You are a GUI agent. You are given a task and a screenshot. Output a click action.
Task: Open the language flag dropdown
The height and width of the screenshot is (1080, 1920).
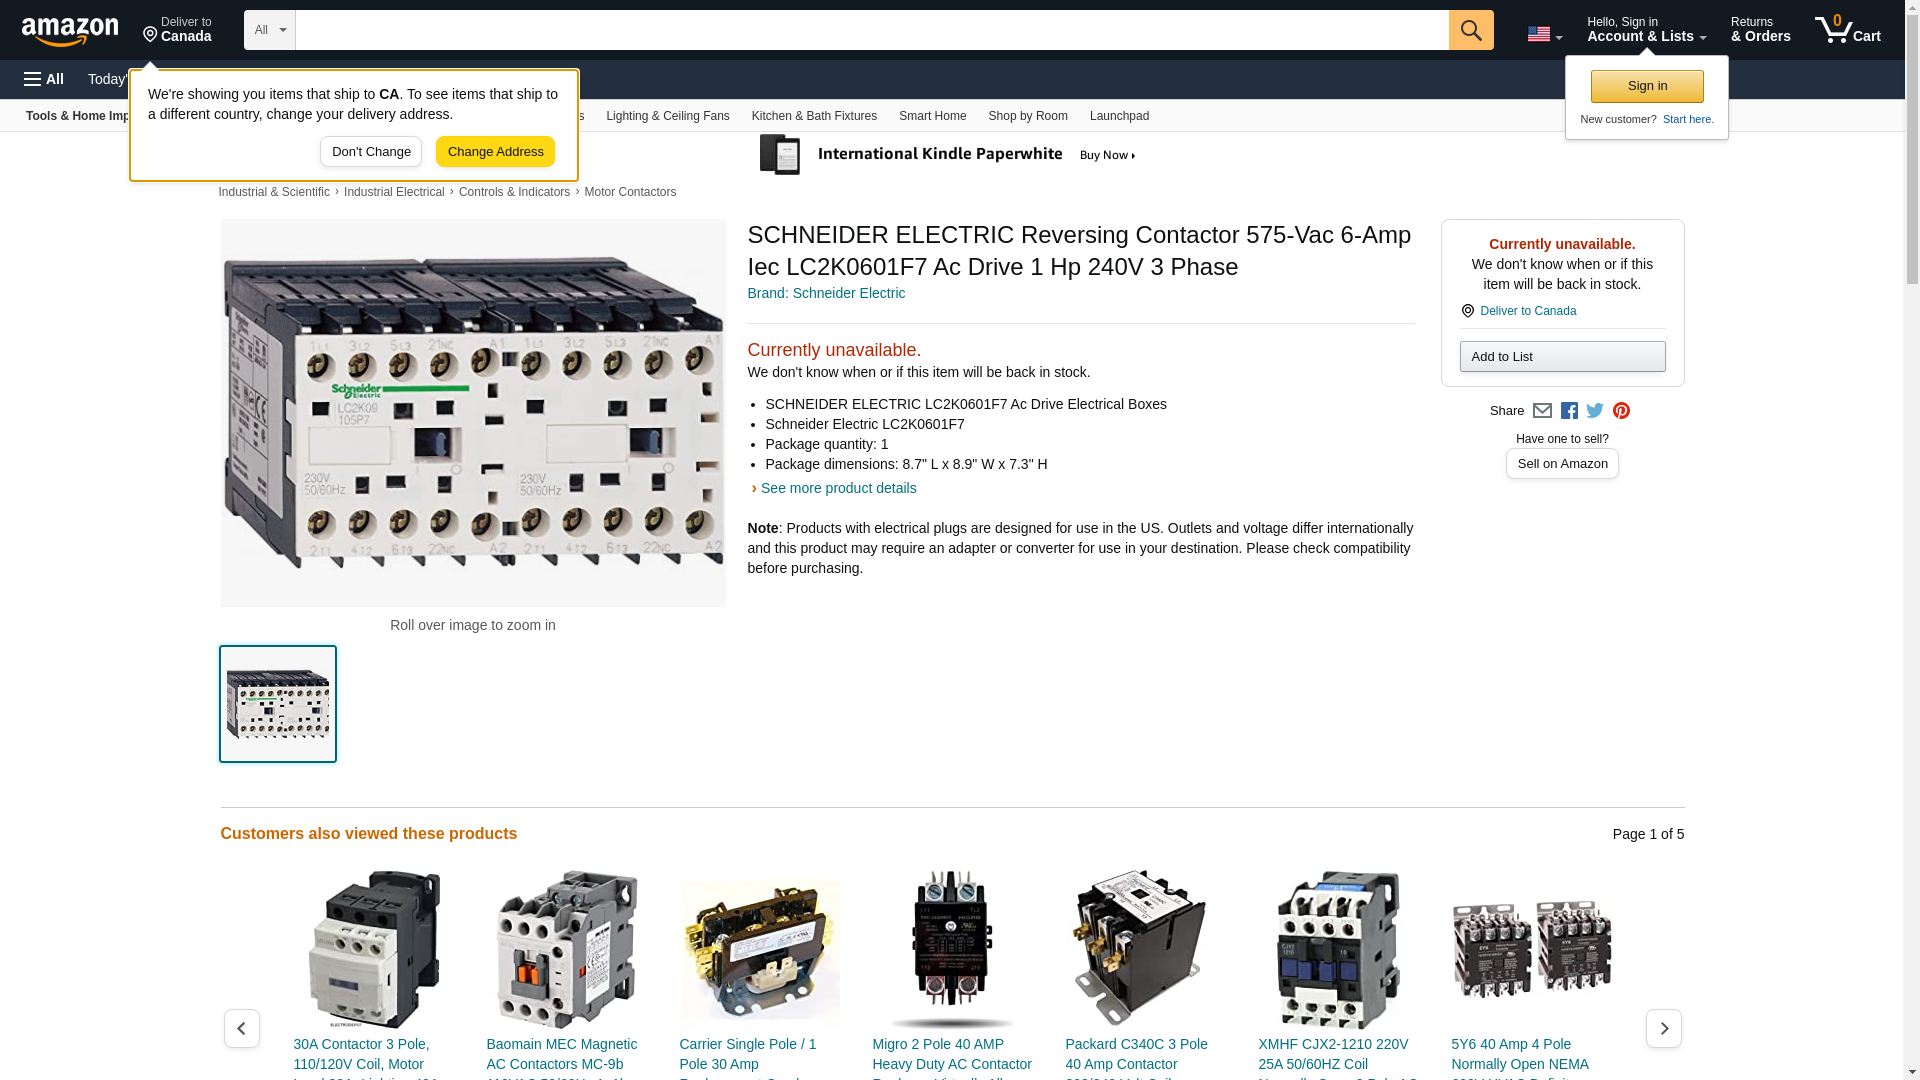pos(1544,34)
